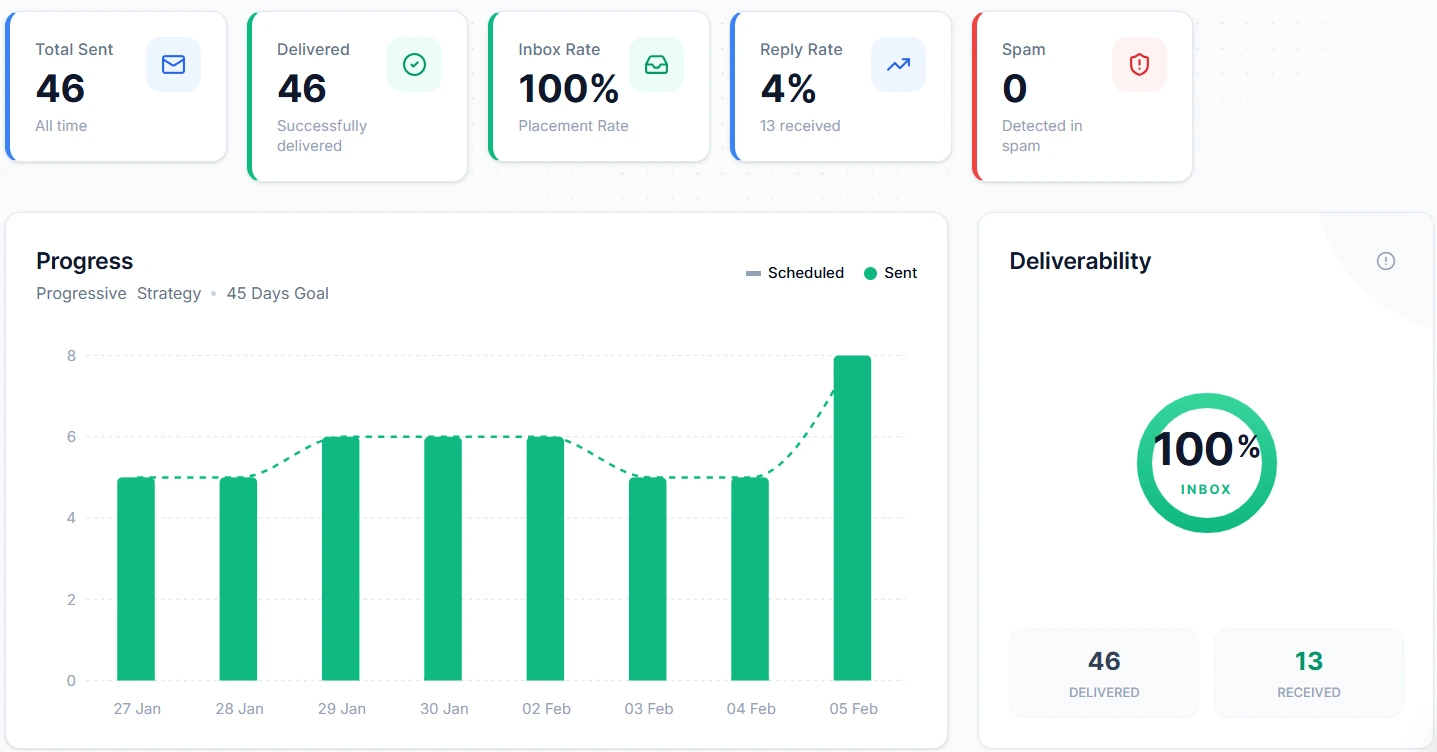
Task: Click the 05 Feb bar in chart
Action: click(x=852, y=518)
